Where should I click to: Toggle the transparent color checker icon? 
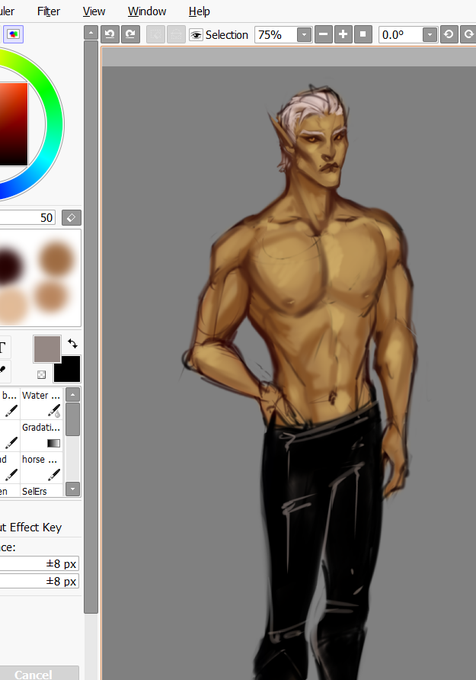(41, 374)
